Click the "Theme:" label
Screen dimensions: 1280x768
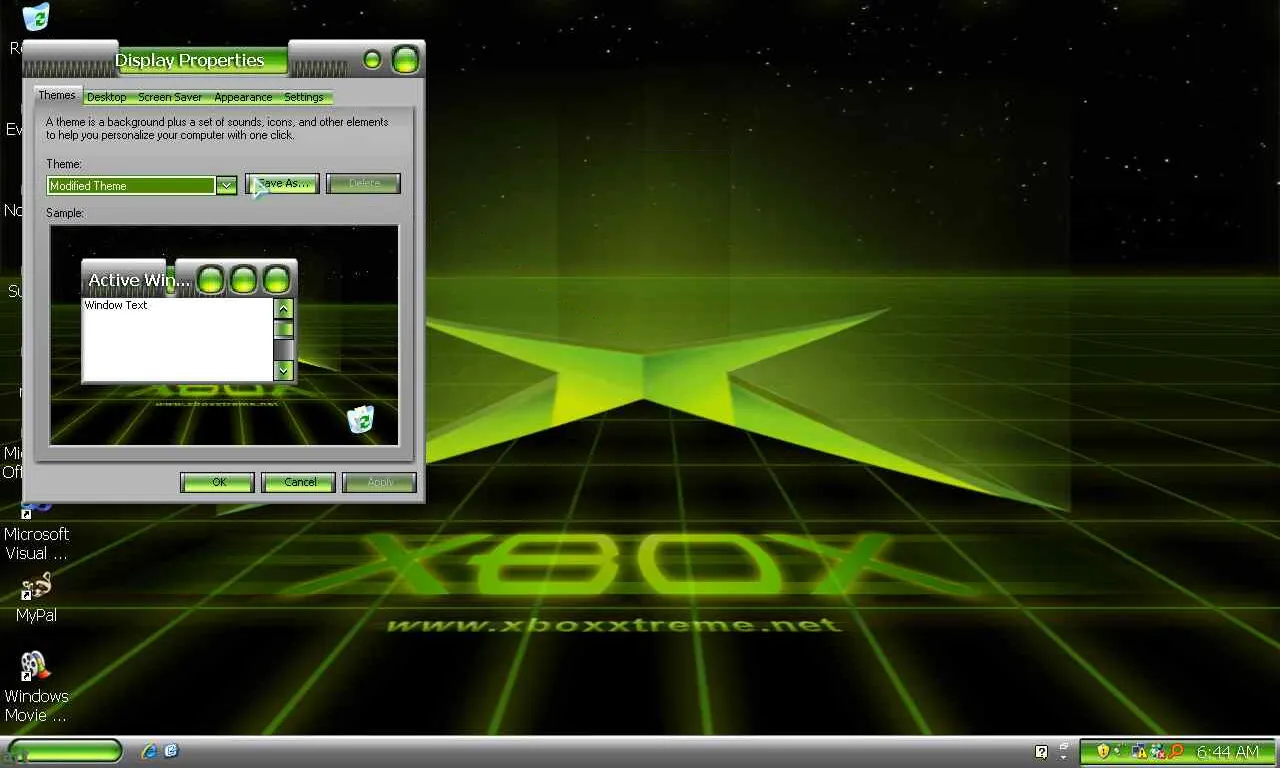tap(64, 164)
